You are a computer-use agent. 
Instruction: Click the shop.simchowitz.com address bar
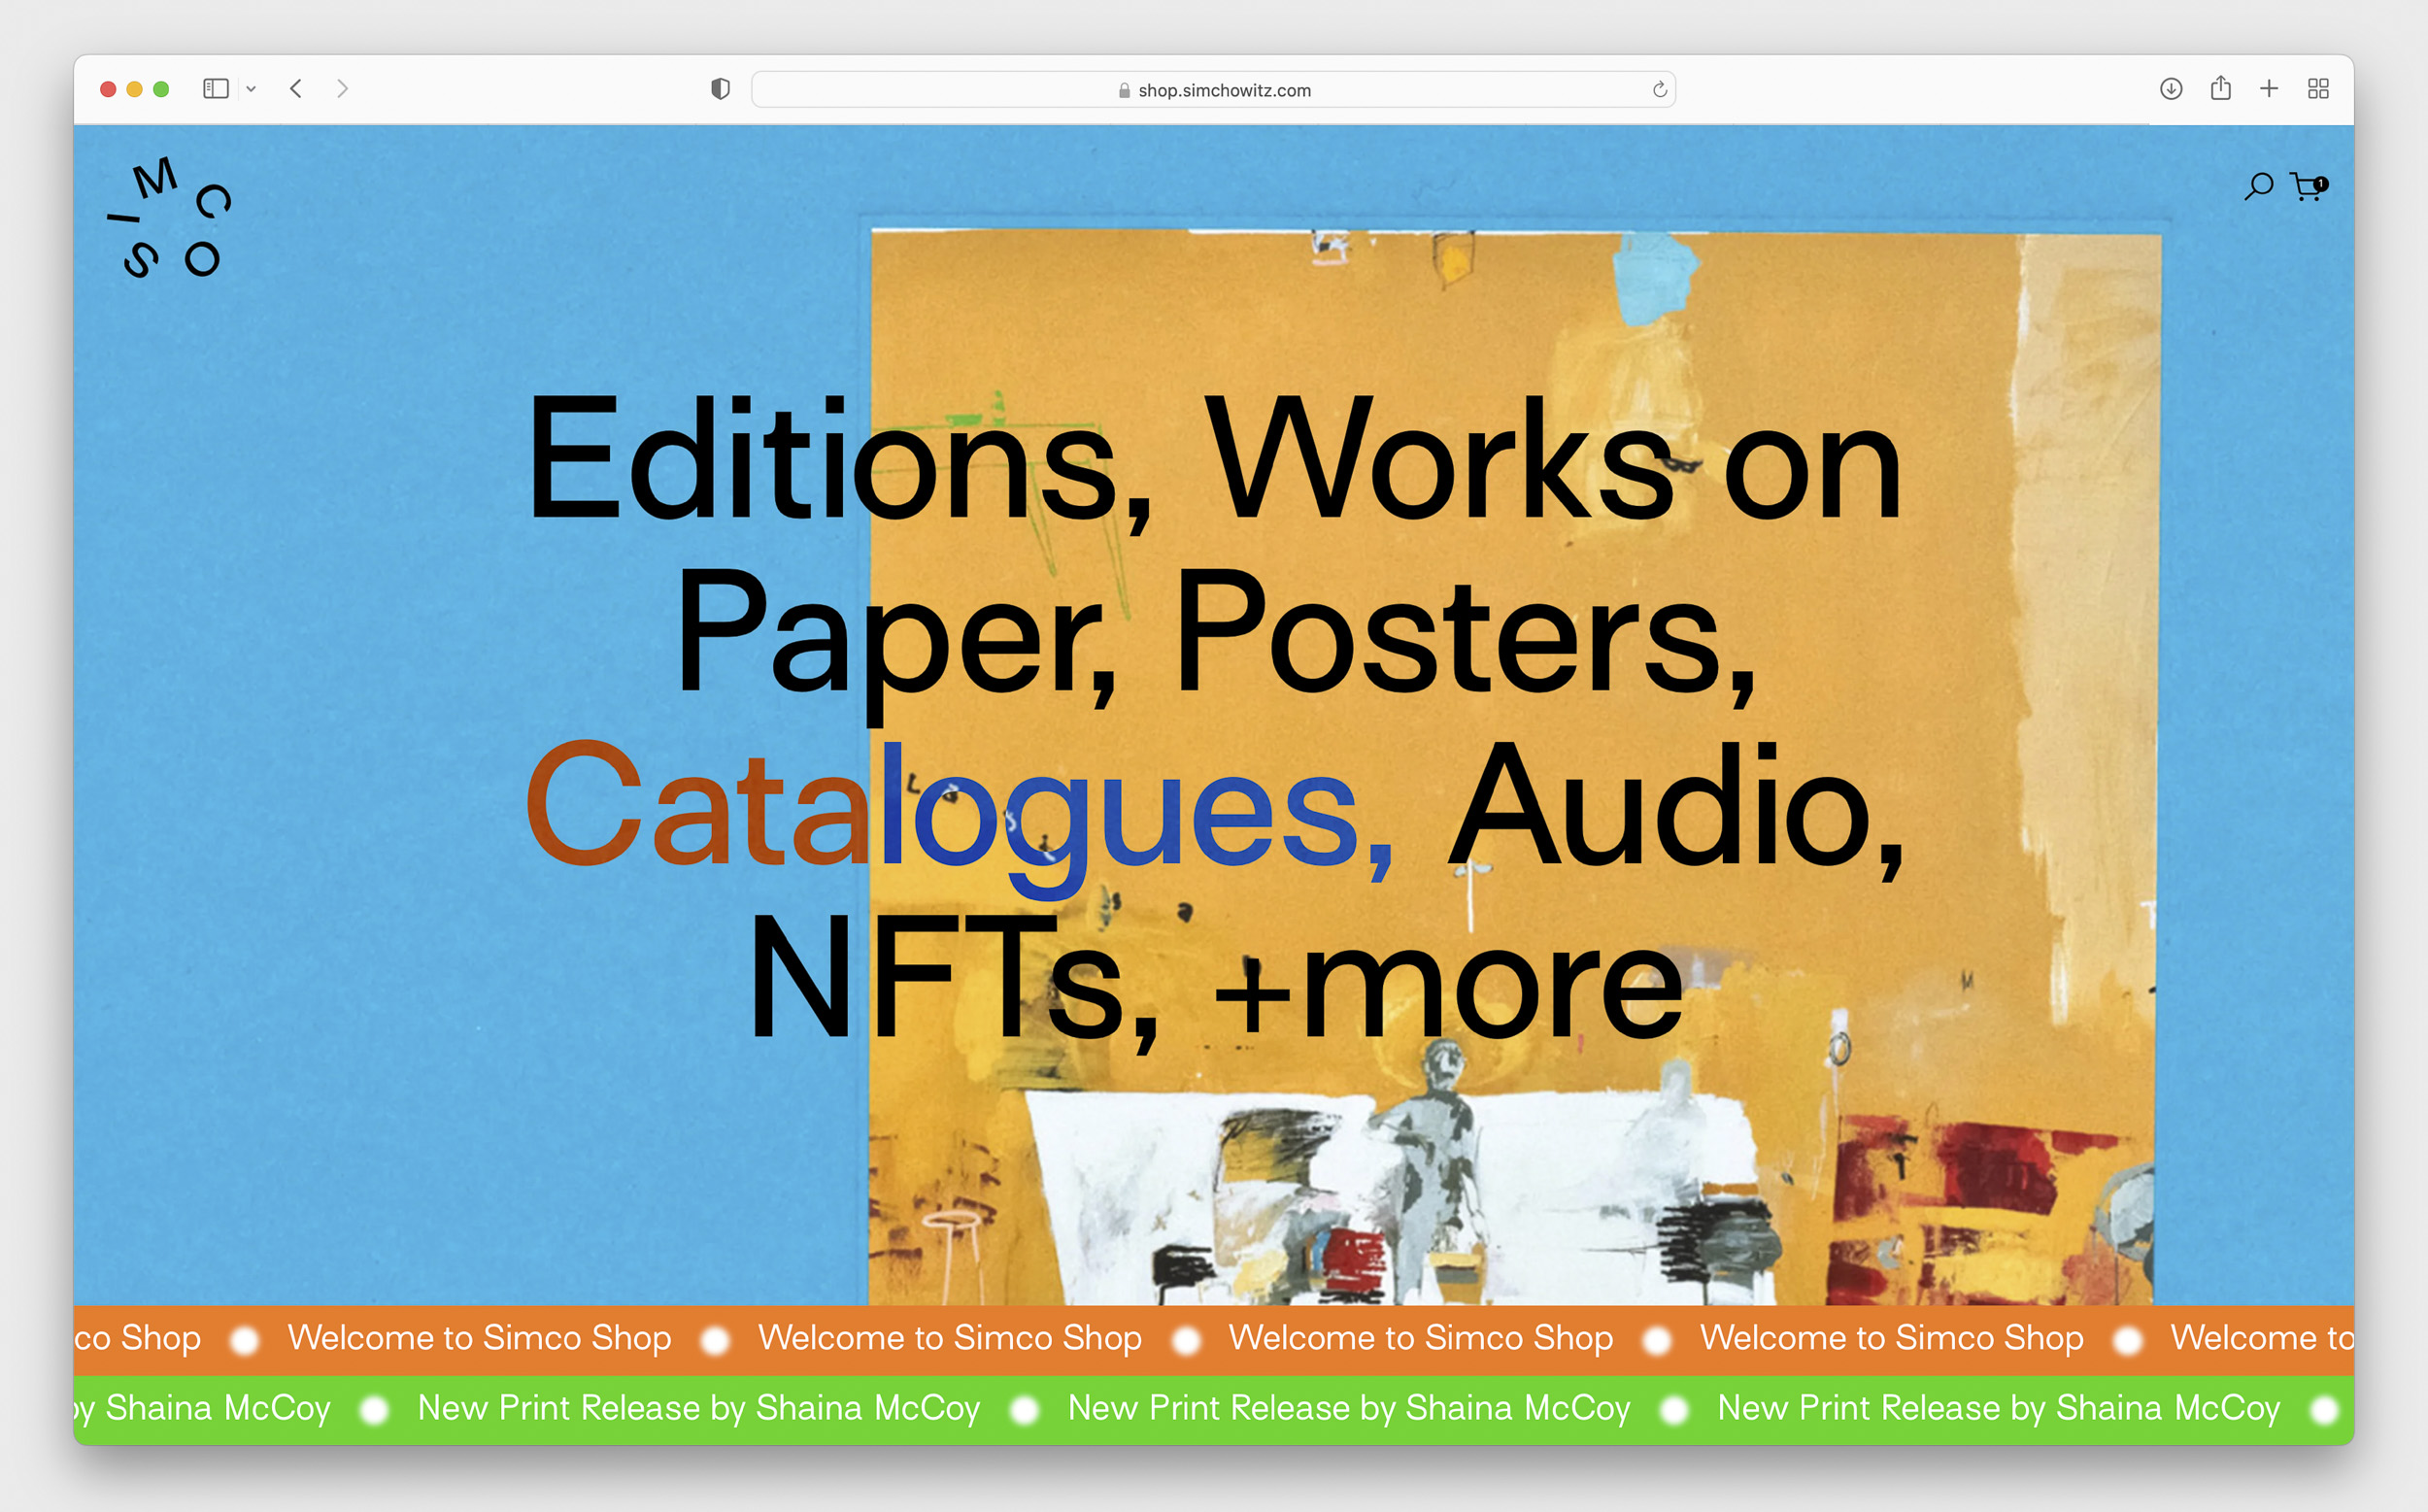[1212, 90]
